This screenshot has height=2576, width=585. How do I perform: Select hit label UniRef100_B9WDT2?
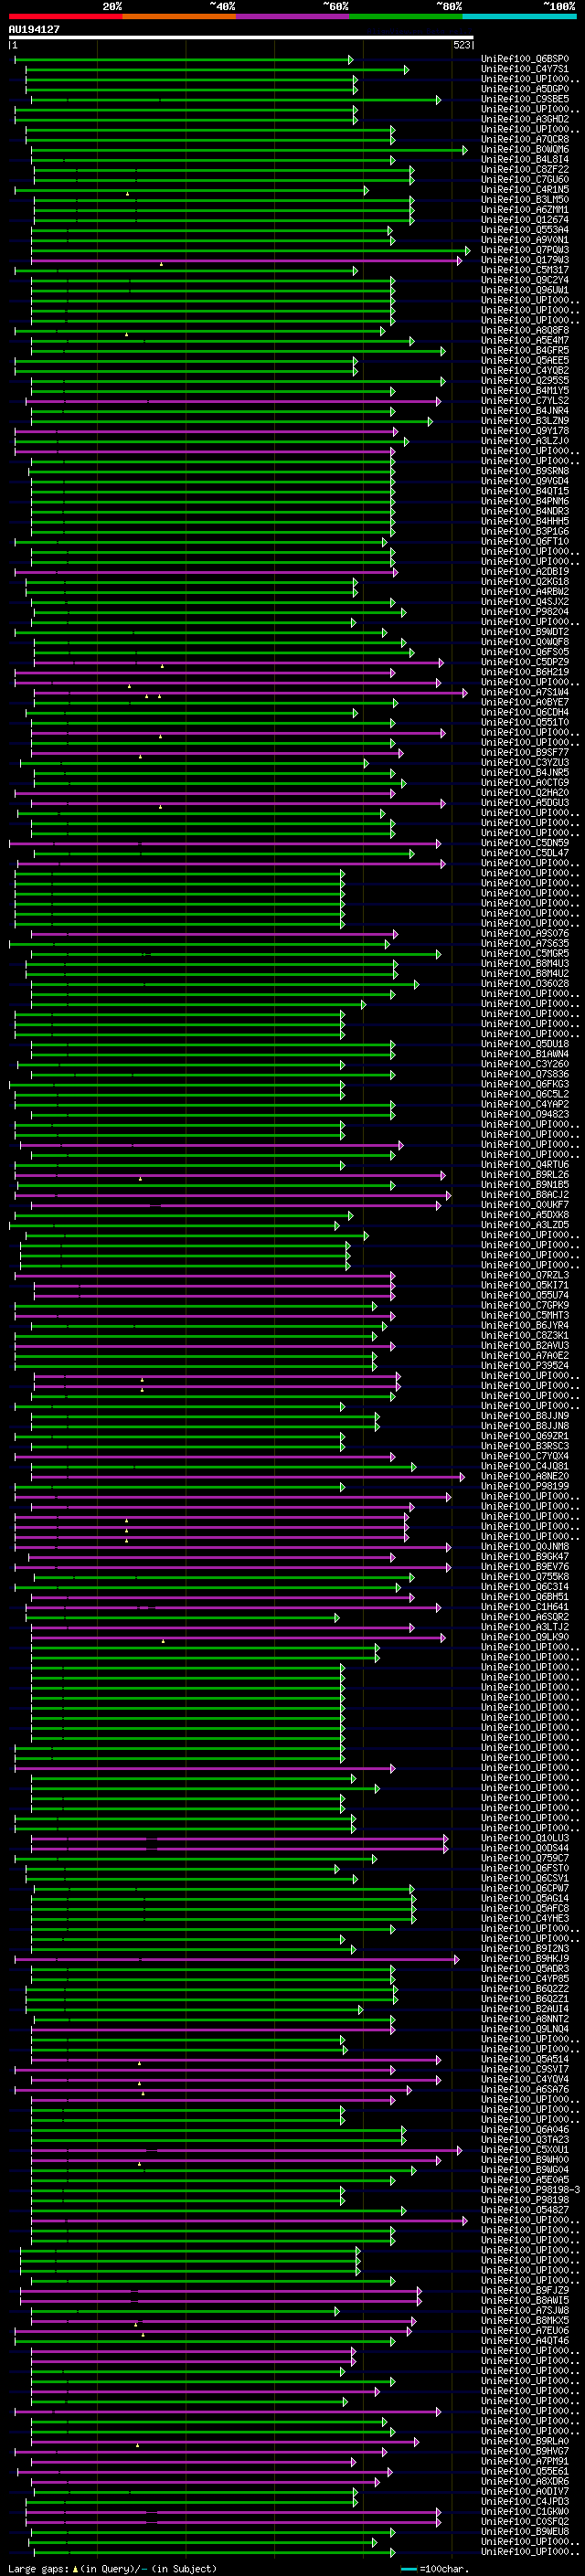click(525, 632)
